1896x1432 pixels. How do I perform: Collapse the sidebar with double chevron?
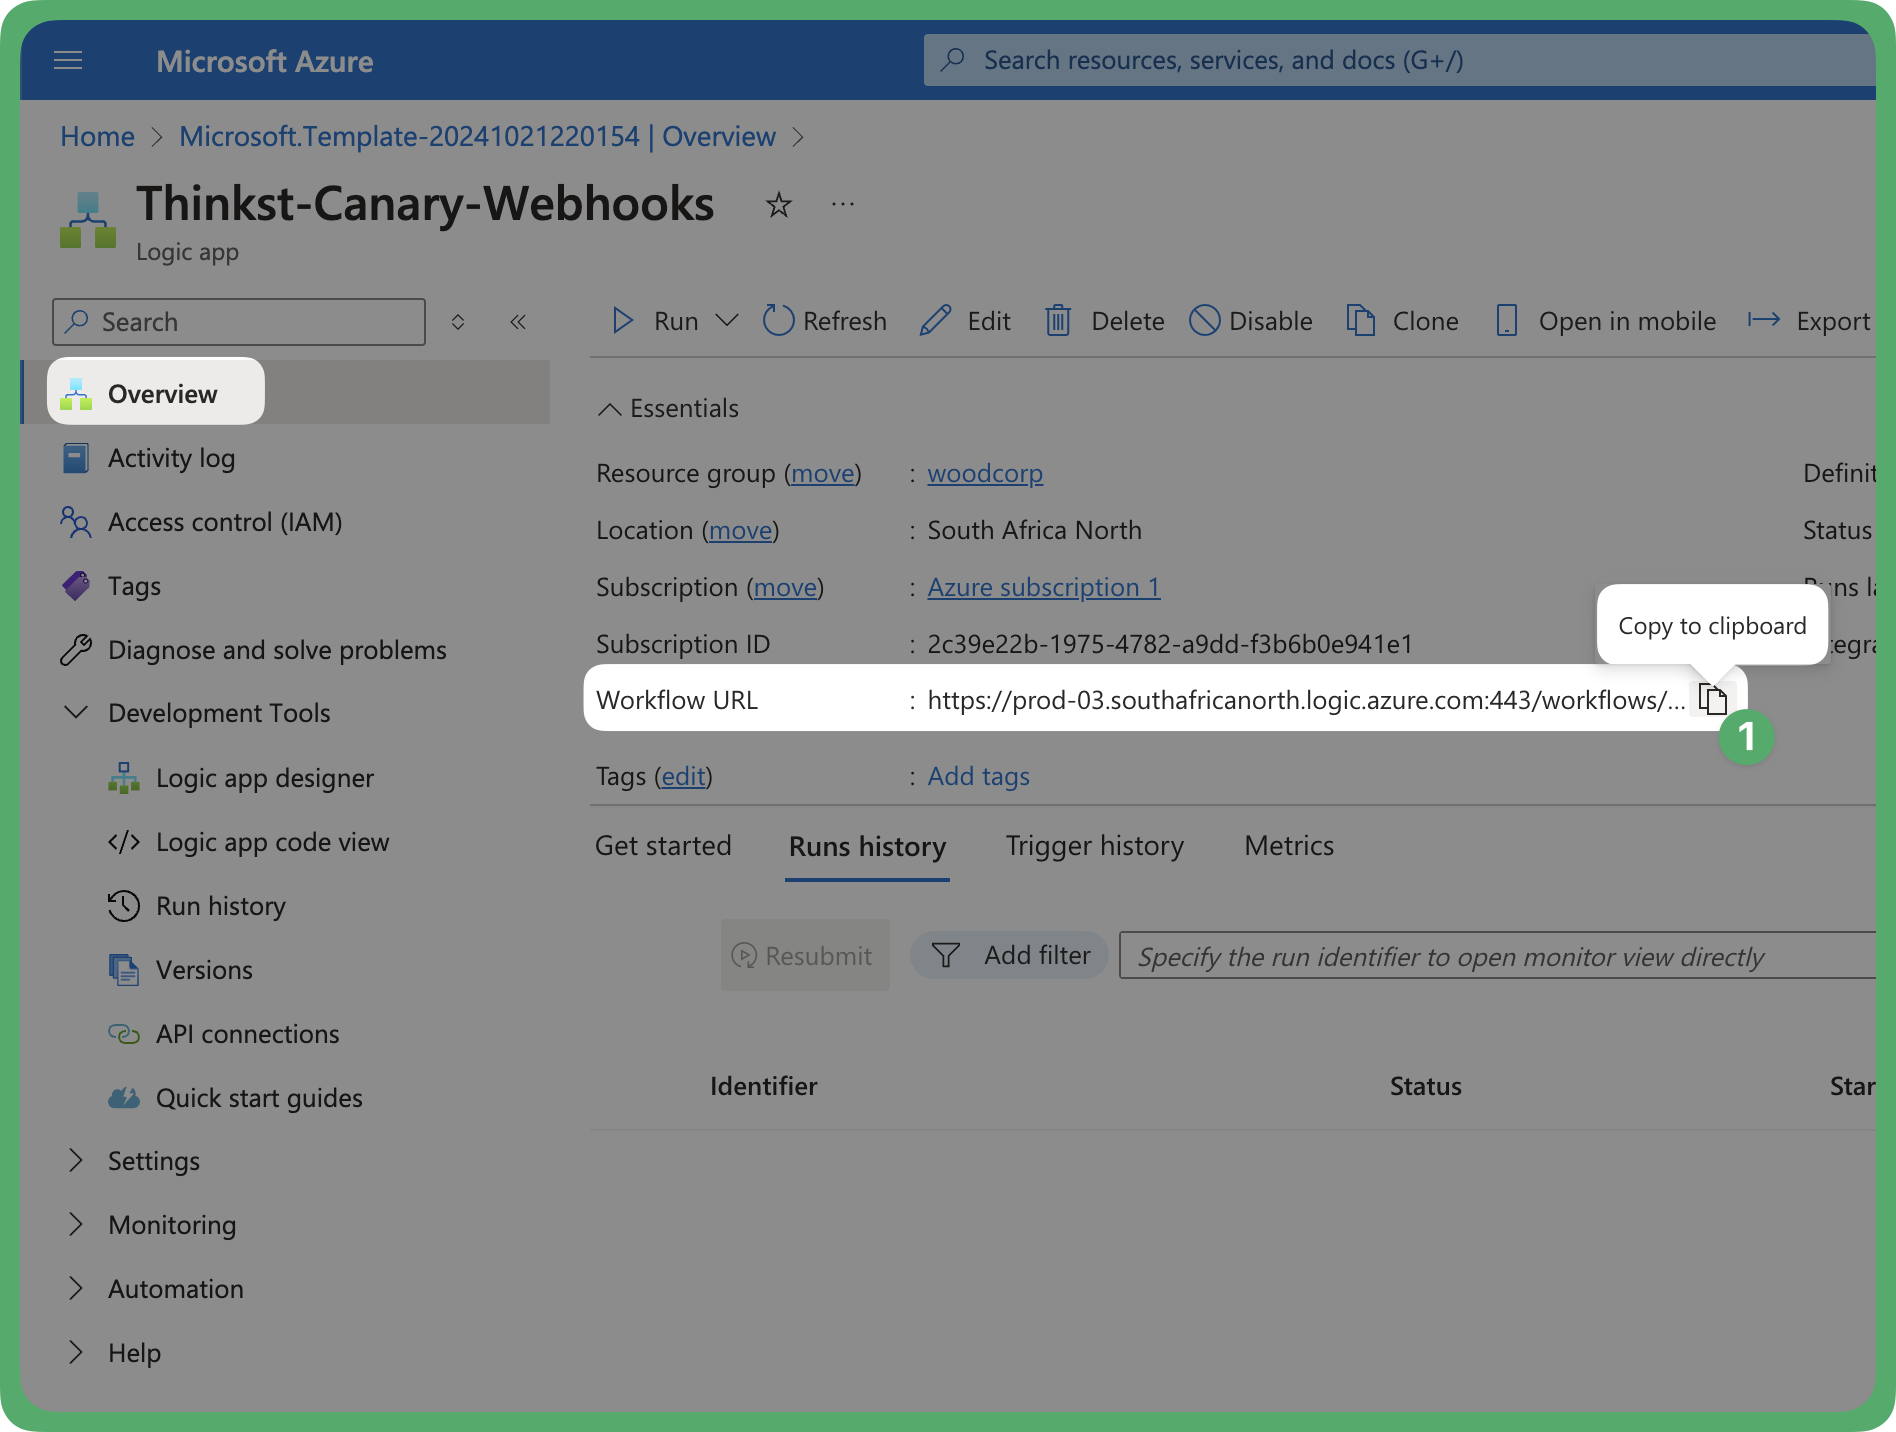[x=518, y=322]
